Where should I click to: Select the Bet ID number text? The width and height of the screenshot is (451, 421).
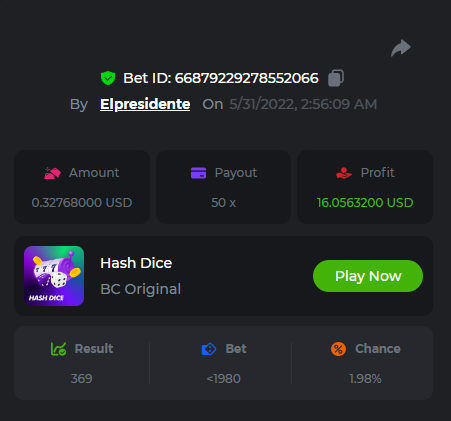tap(247, 78)
